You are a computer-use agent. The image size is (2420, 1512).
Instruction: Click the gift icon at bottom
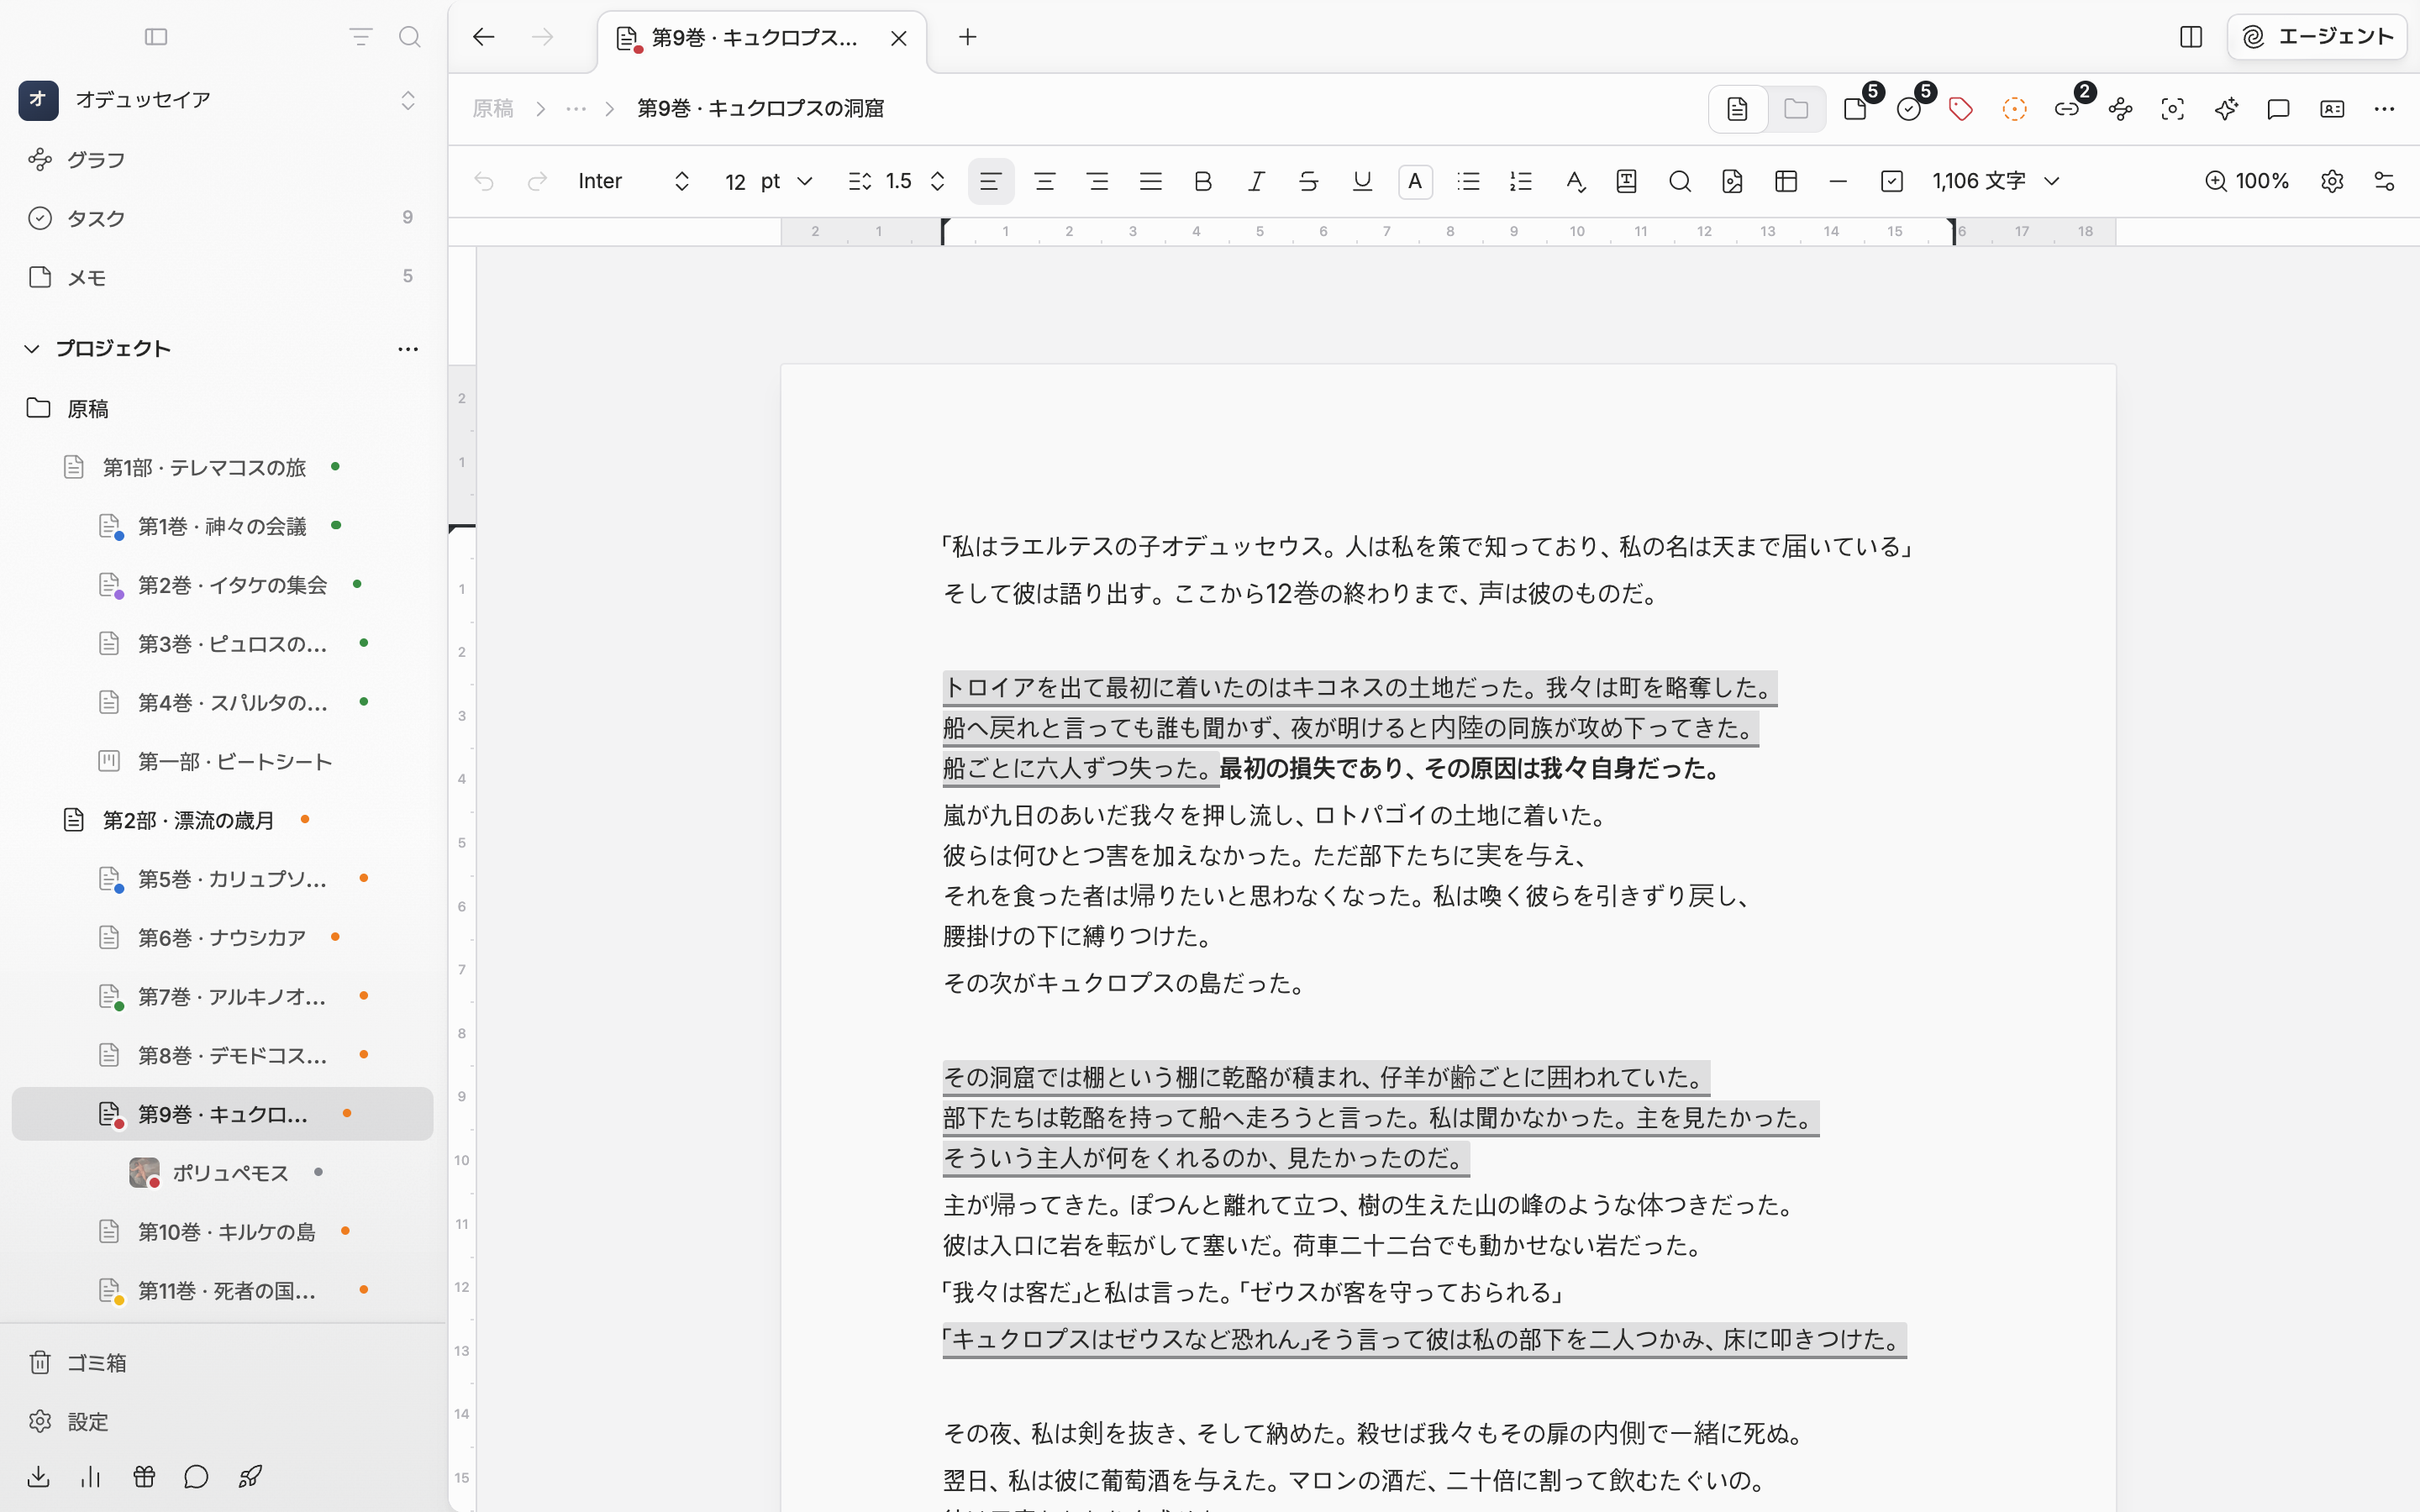[x=144, y=1476]
